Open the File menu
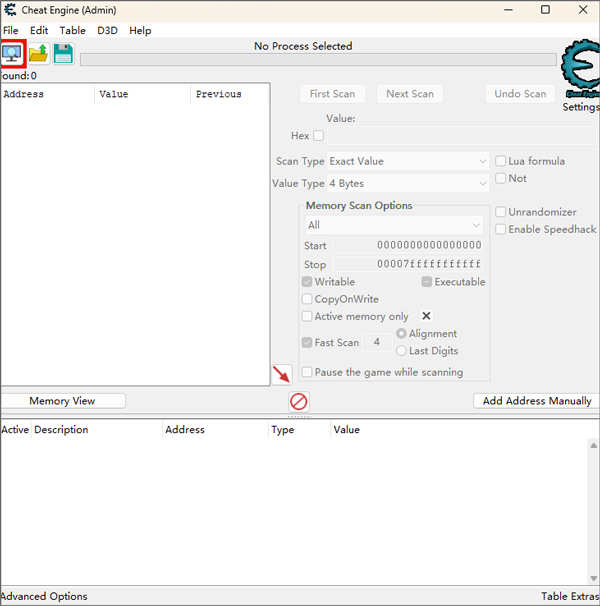This screenshot has height=606, width=600. [10, 31]
